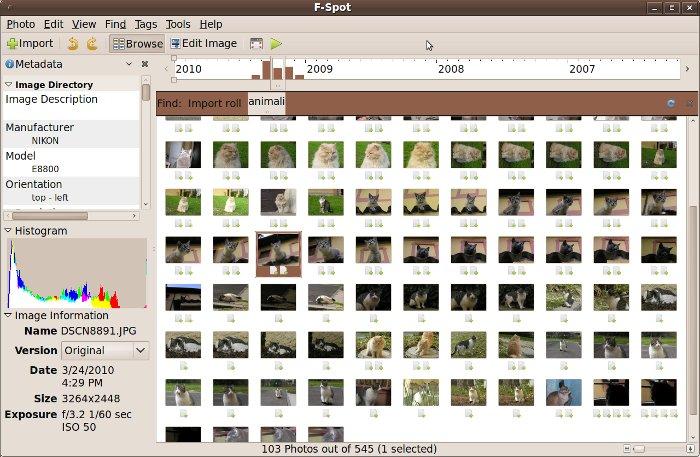The height and width of the screenshot is (457, 700).
Task: Open the Find menu
Action: [x=115, y=24]
